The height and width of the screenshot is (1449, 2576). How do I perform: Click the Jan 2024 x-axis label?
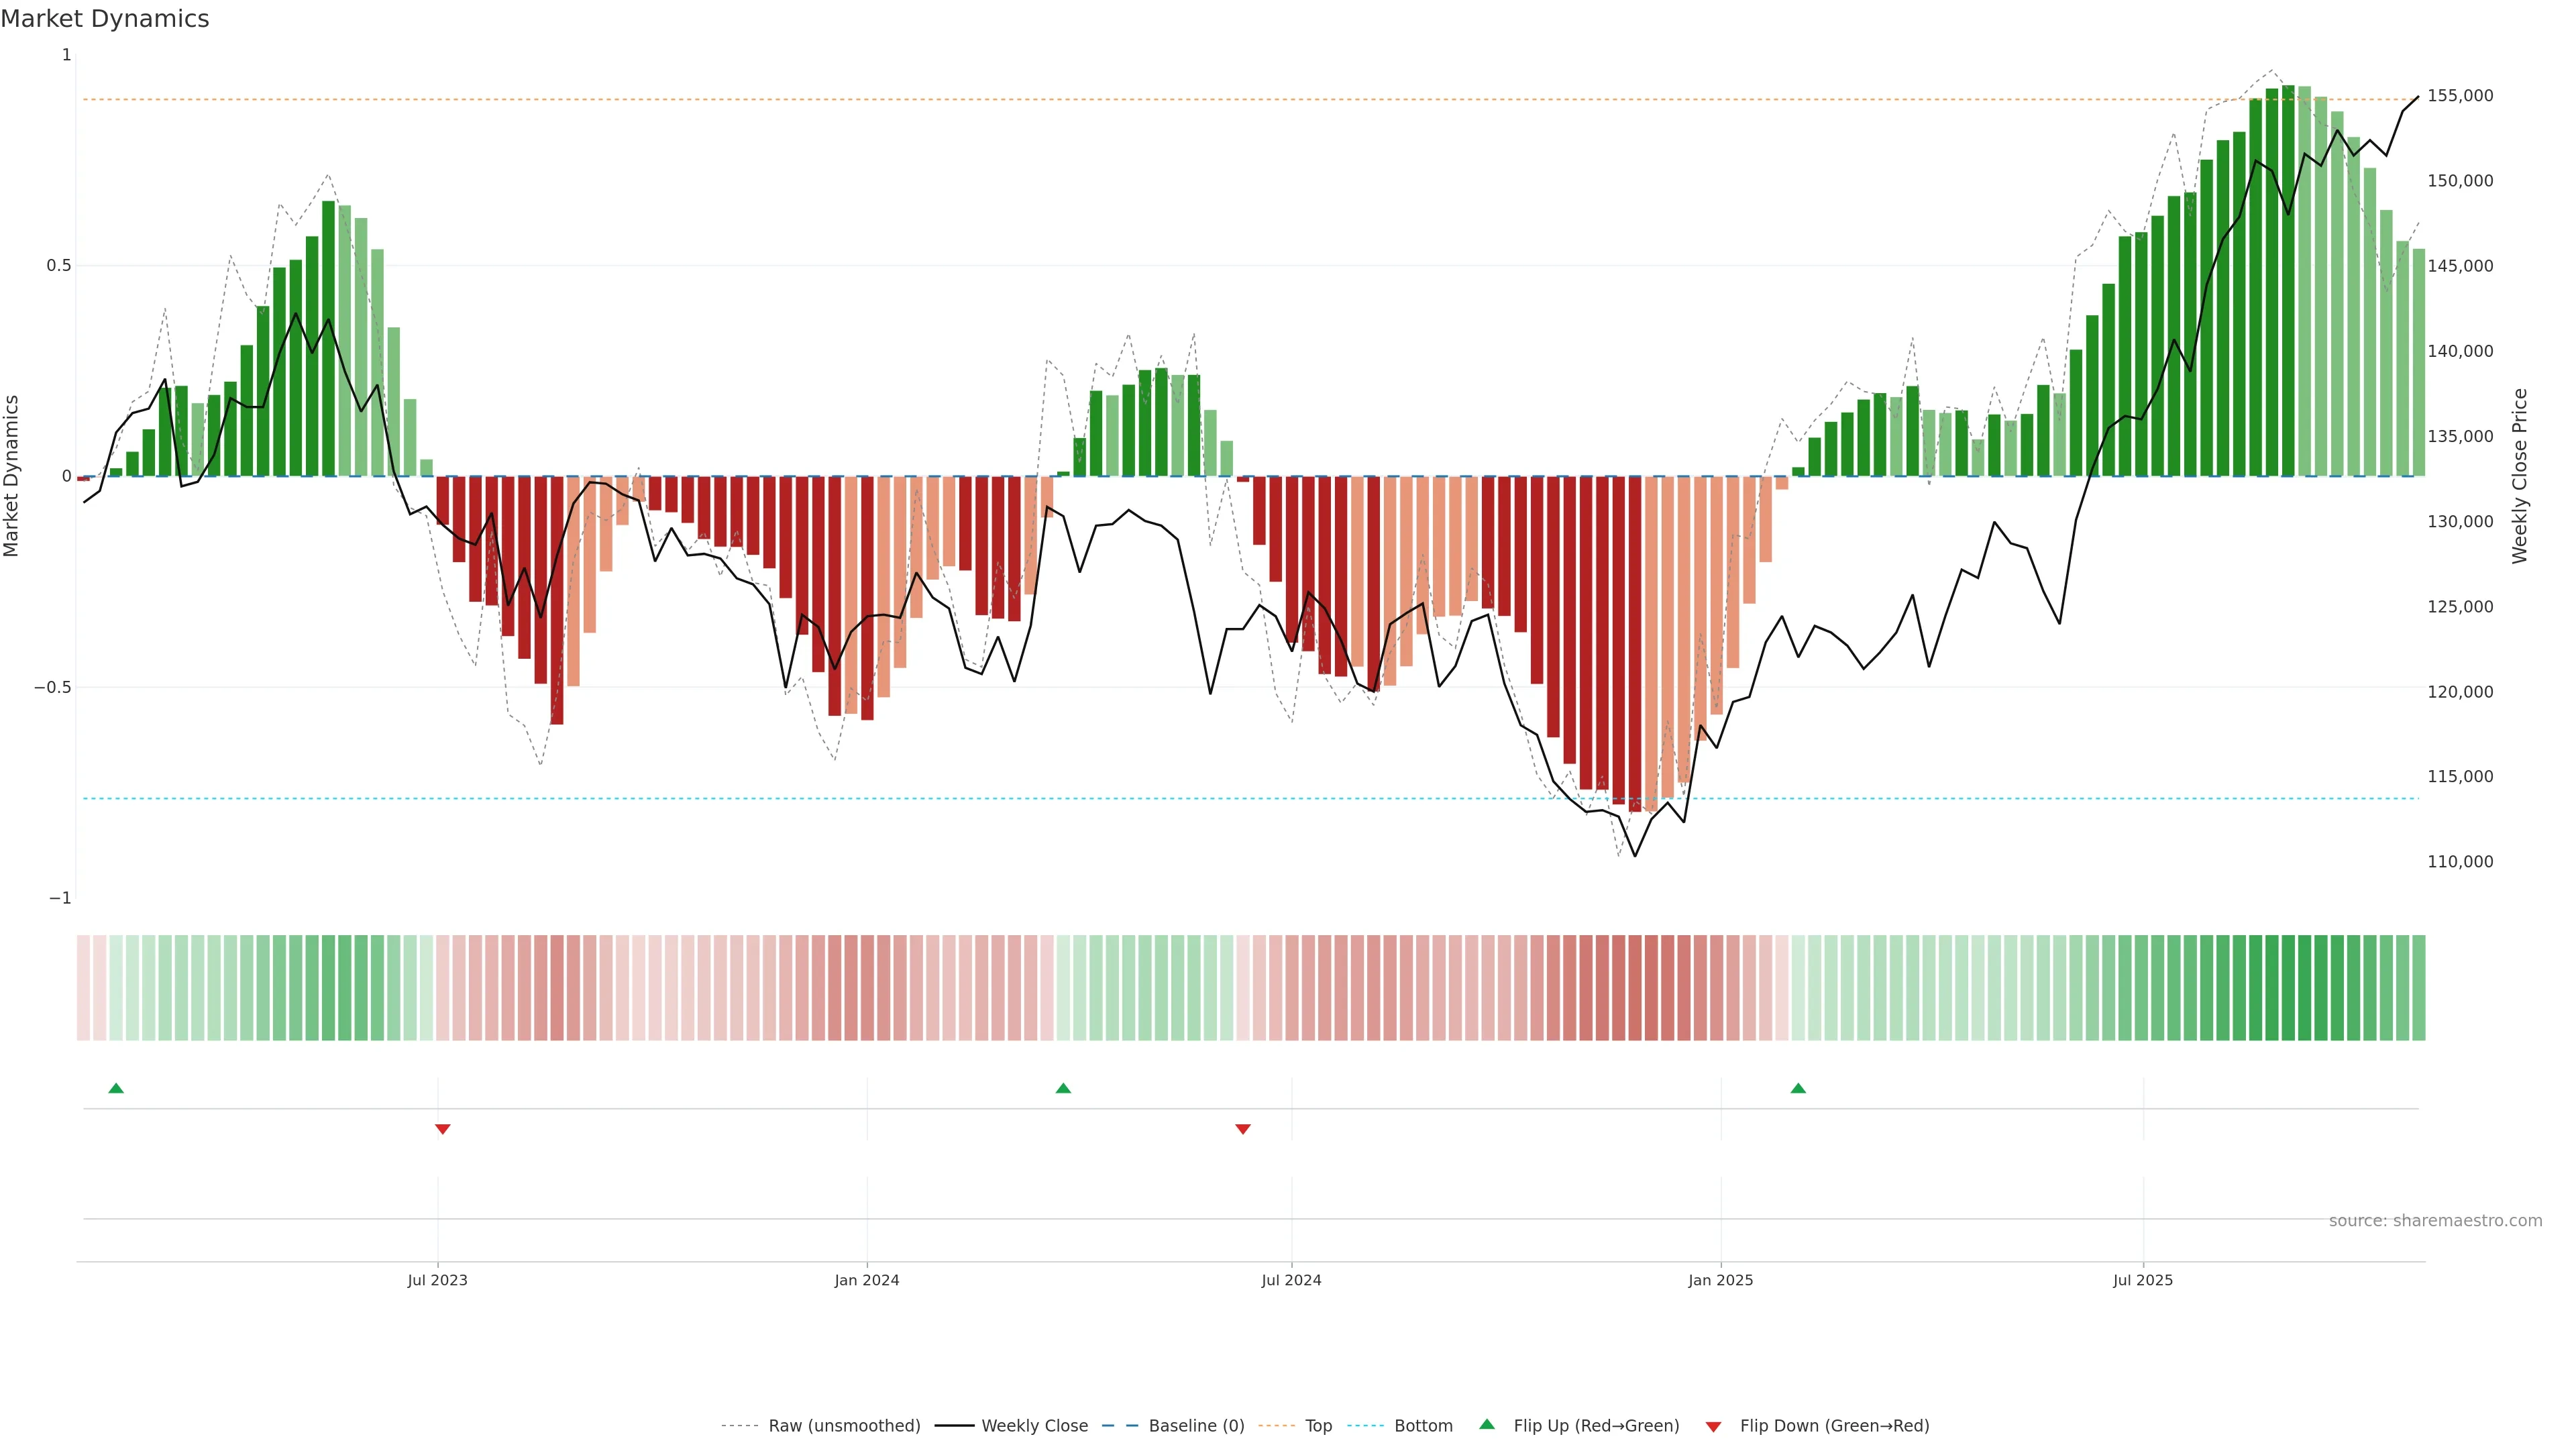(867, 1280)
